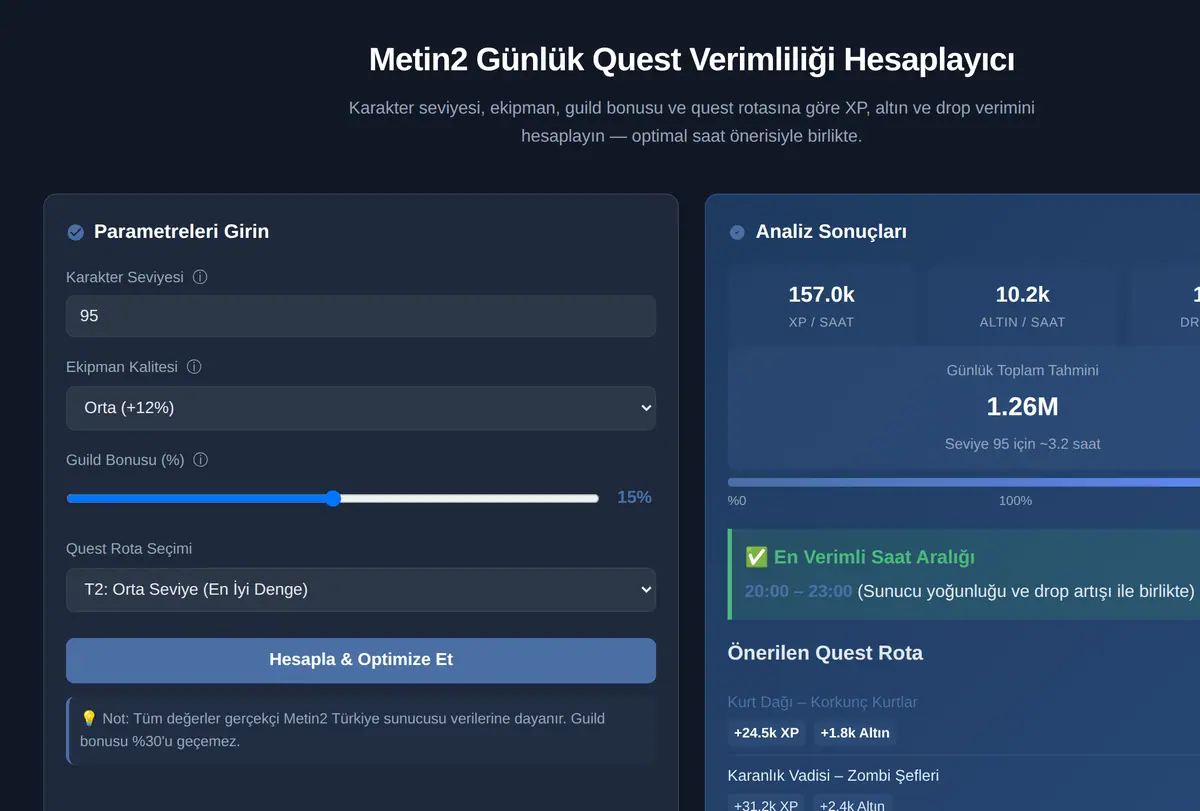
Task: Open the Quest Rota Seçimi dropdown
Action: tap(361, 590)
